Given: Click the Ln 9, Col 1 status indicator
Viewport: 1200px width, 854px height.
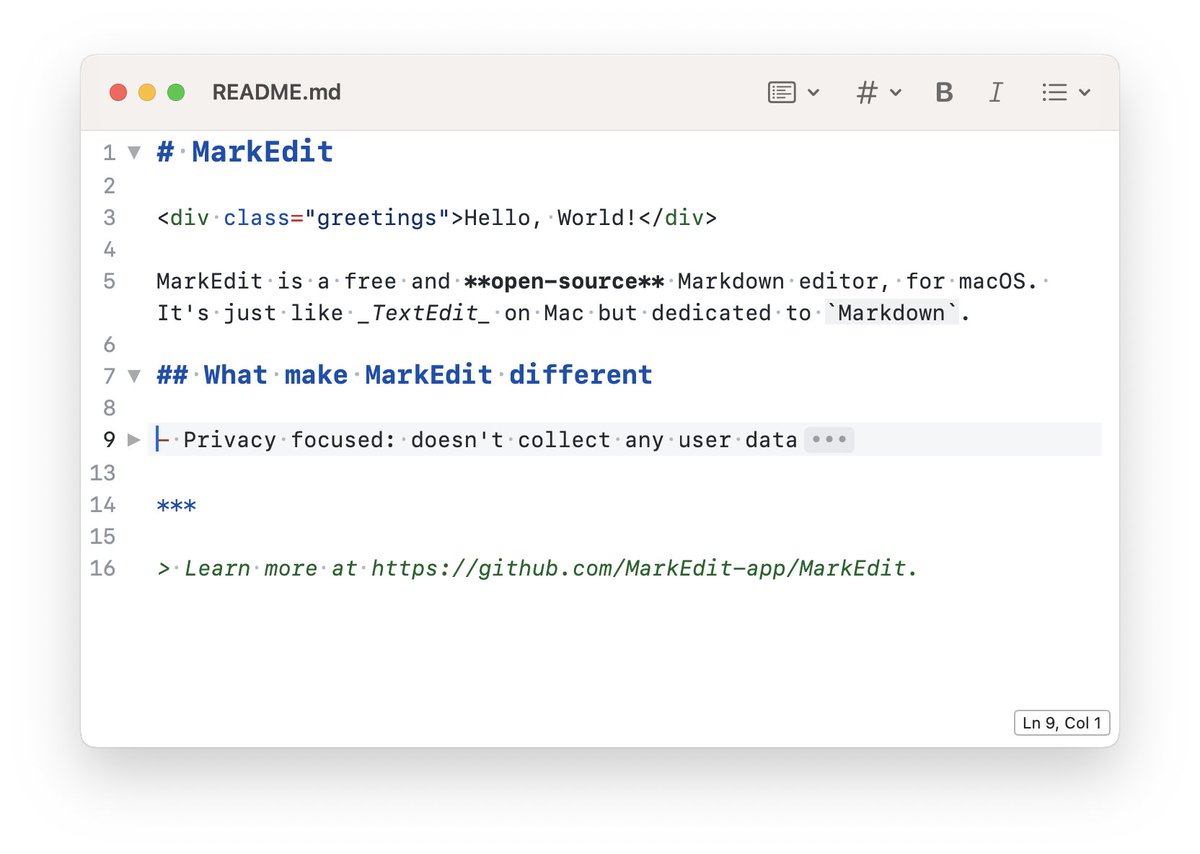Looking at the screenshot, I should tap(1061, 723).
